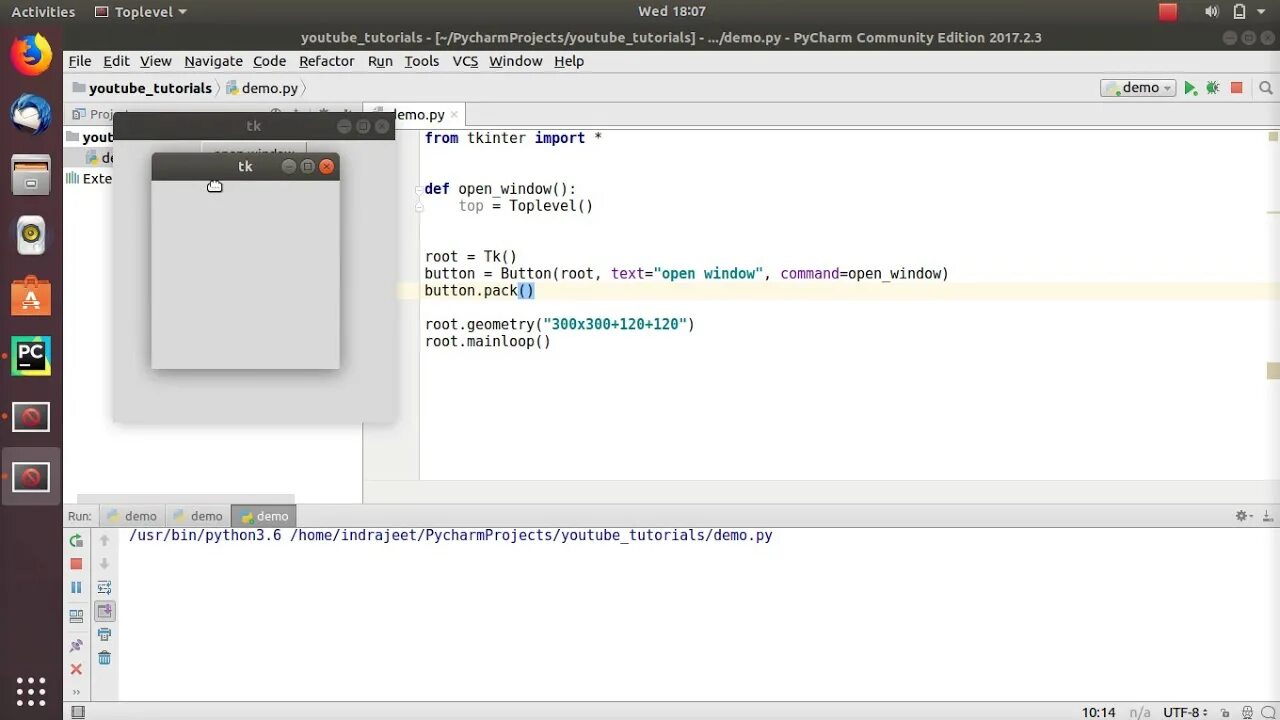
Task: Open the VCS menu
Action: pyautogui.click(x=465, y=61)
